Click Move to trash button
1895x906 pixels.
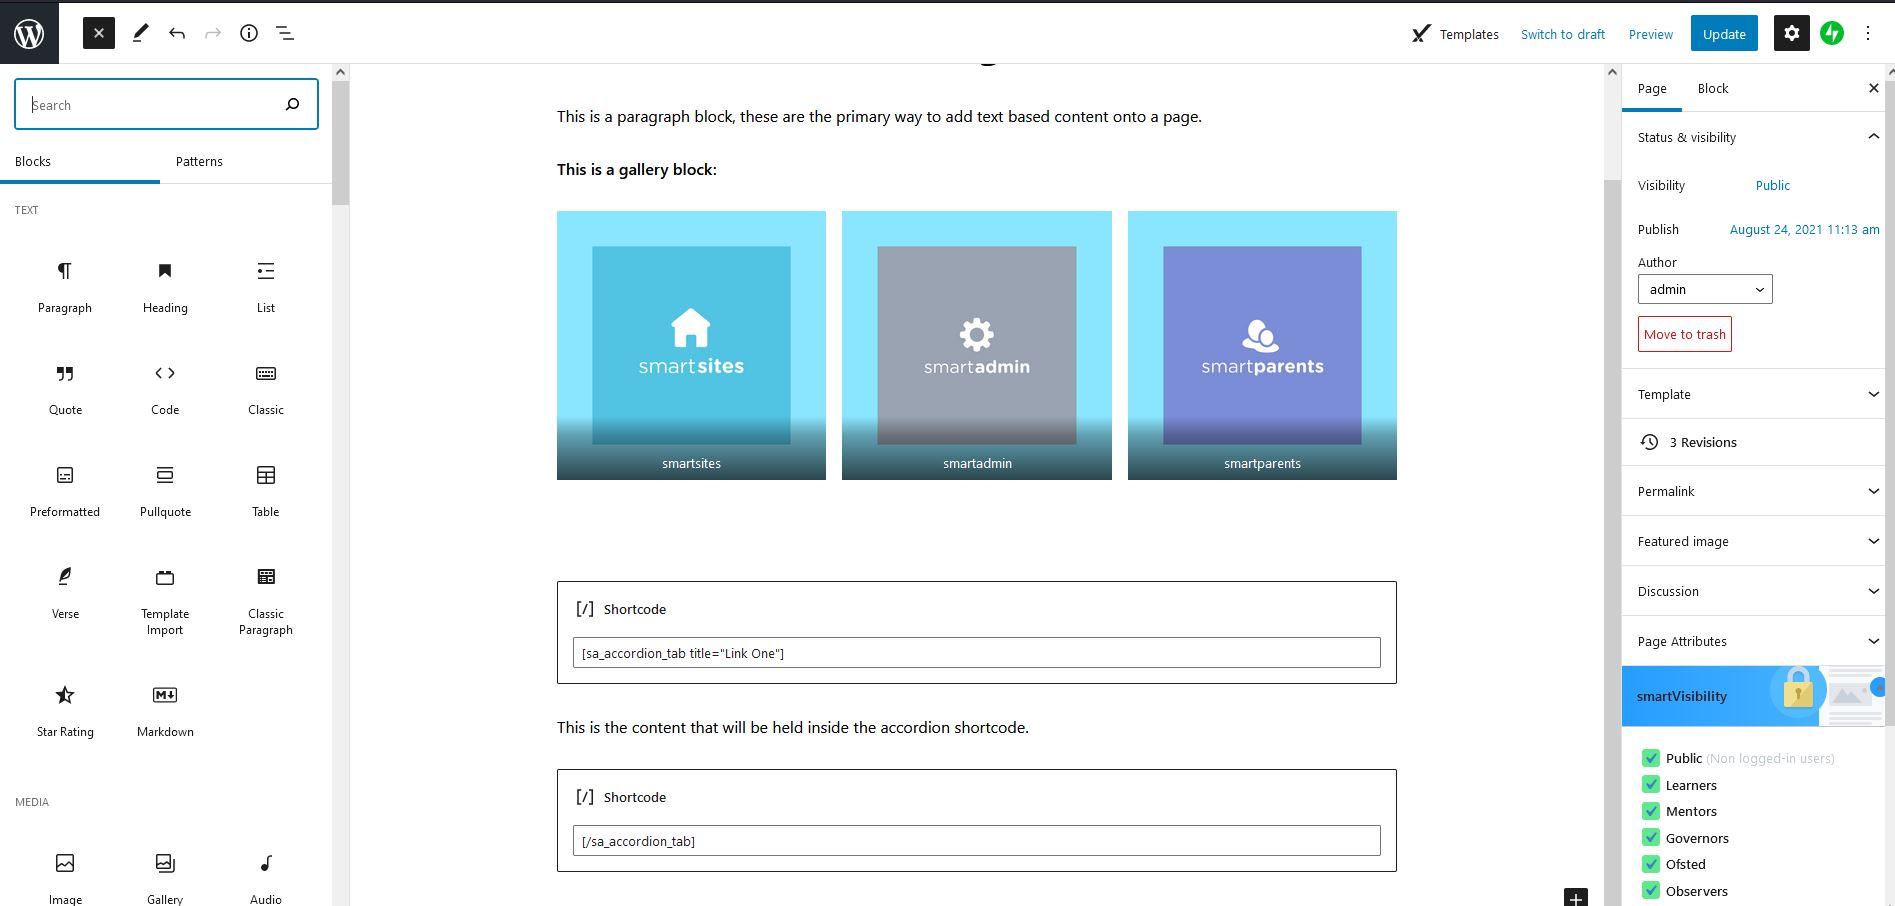coord(1685,334)
